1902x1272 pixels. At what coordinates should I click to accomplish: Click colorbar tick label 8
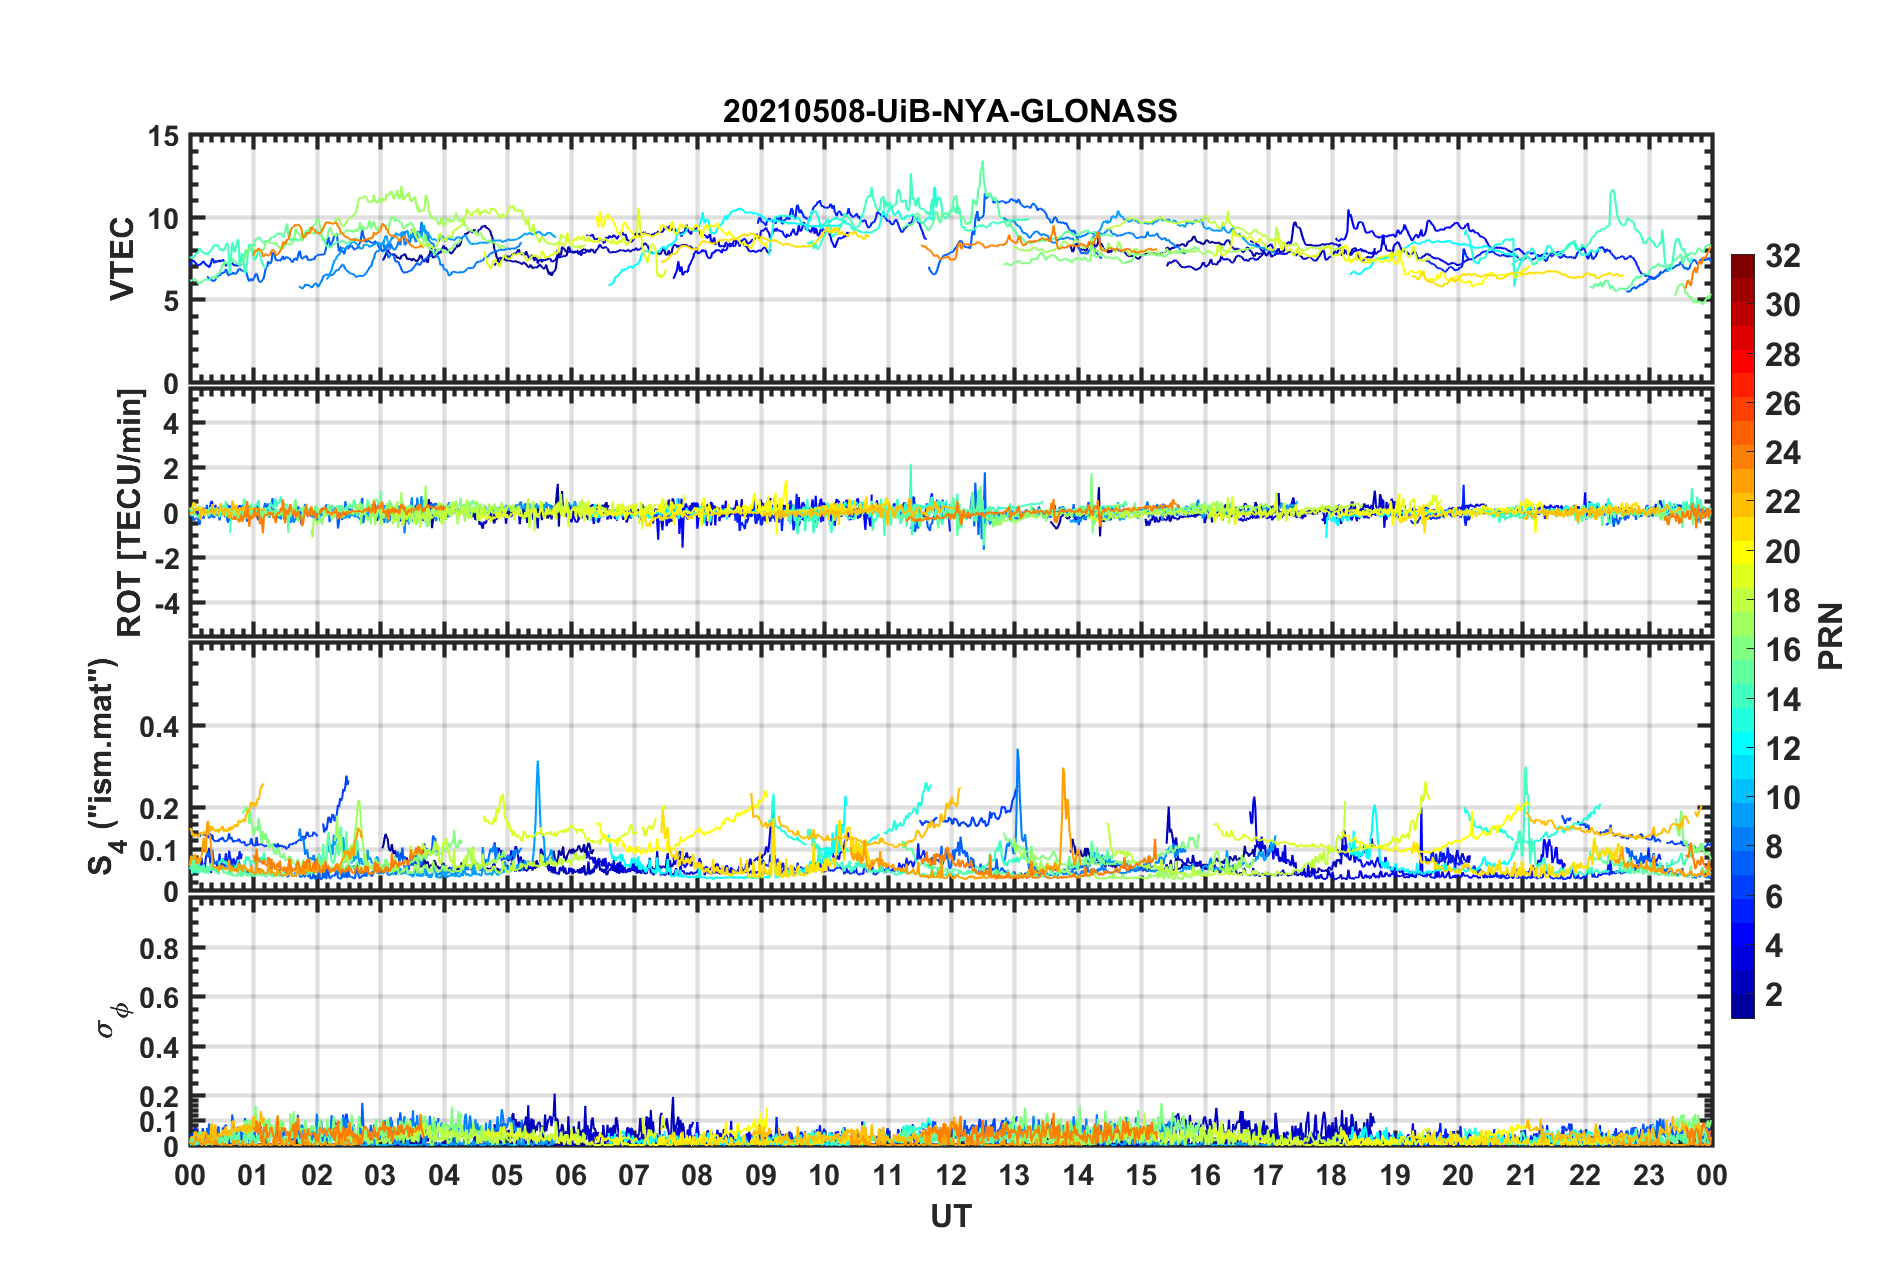click(1774, 847)
